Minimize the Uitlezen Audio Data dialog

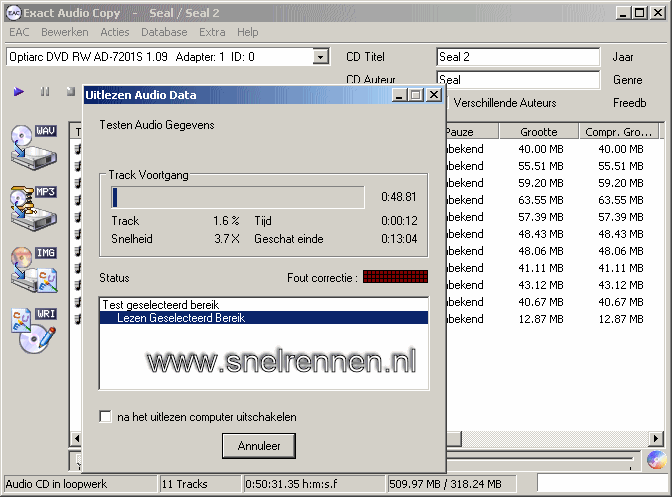(399, 95)
